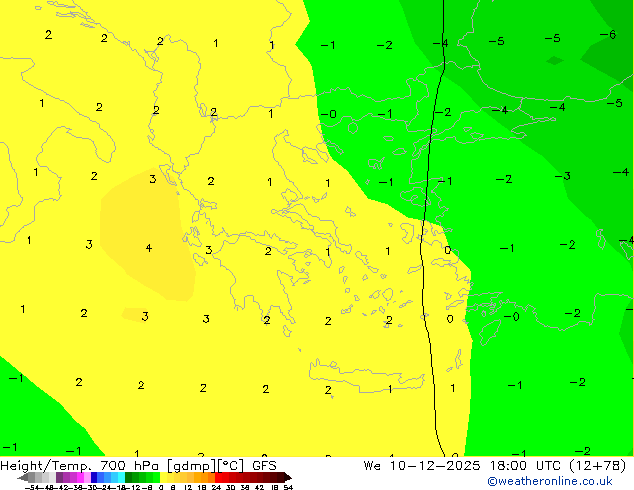Screen dimensions: 634x490
Task: Click the '-3' temperature value on the map
Action: click(562, 176)
